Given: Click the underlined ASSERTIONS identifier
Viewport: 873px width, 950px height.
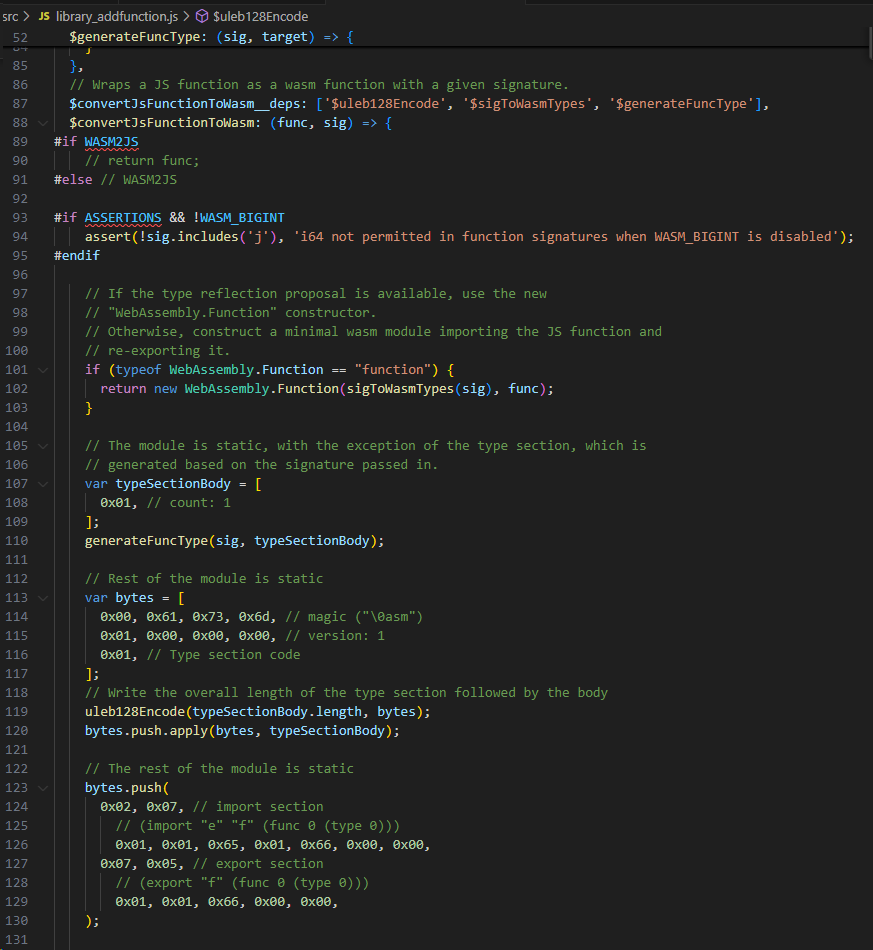Looking at the screenshot, I should 123,218.
